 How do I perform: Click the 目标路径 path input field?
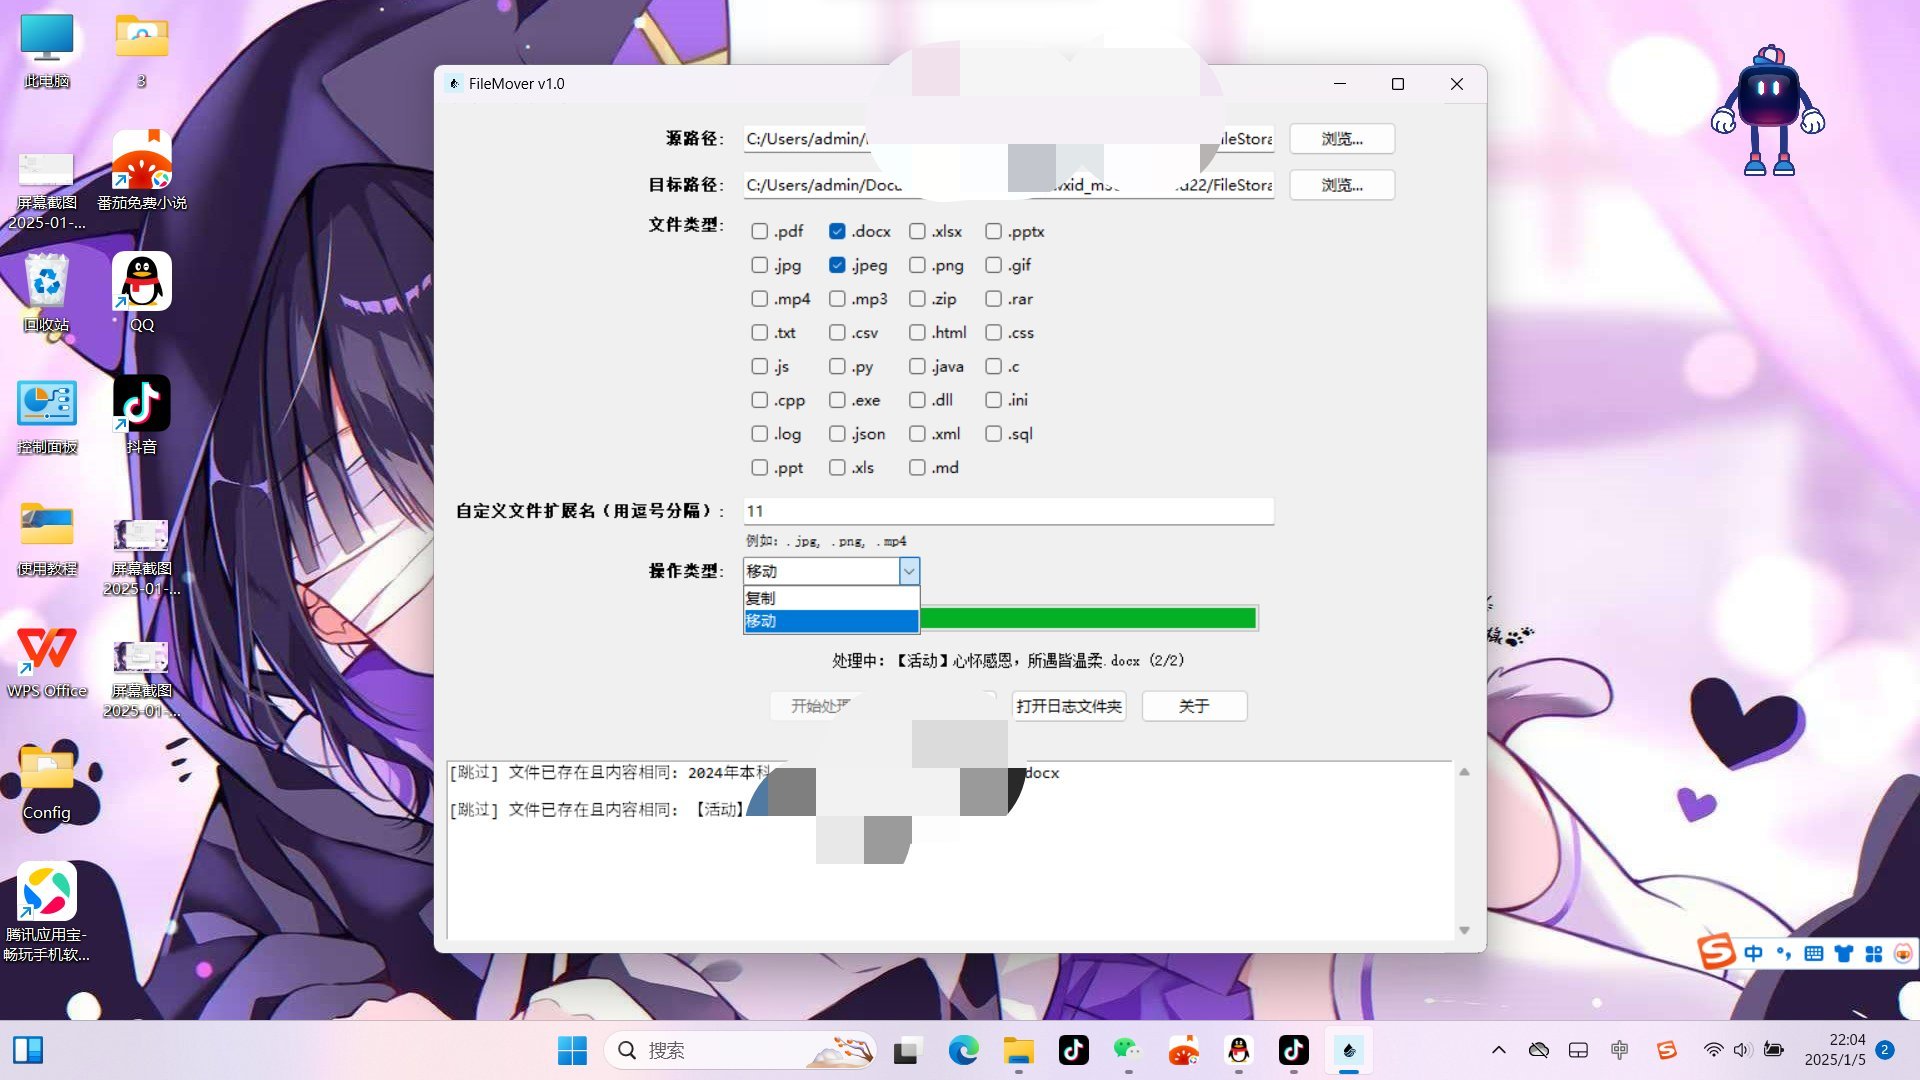pyautogui.click(x=1008, y=185)
